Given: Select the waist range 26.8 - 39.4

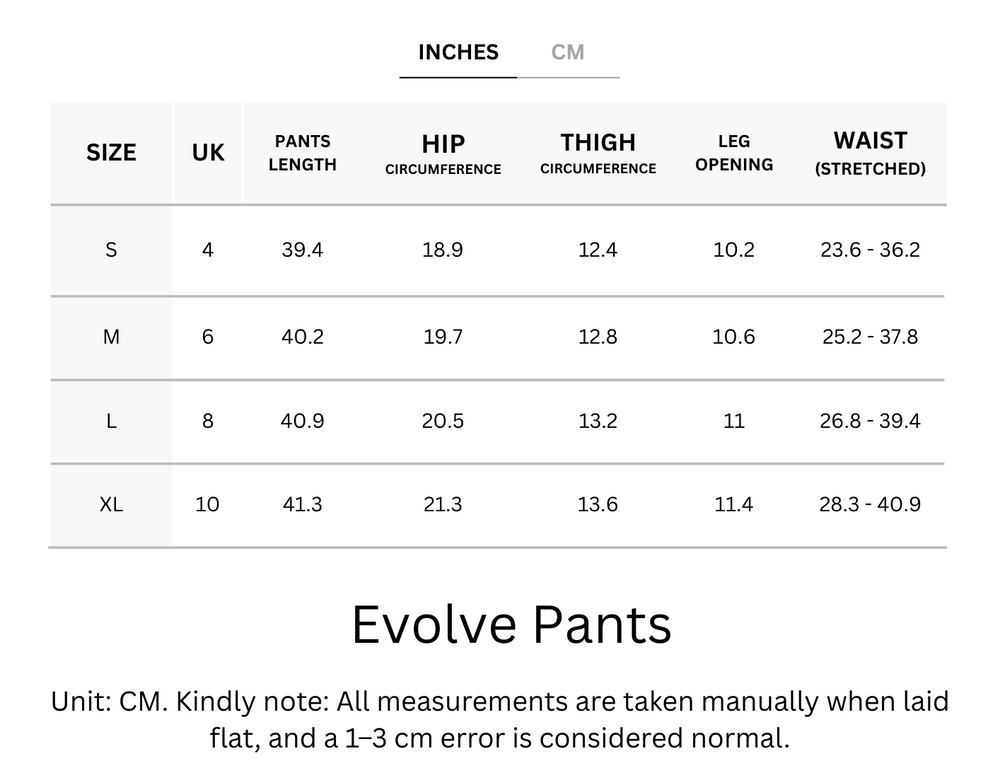Looking at the screenshot, I should click(869, 421).
